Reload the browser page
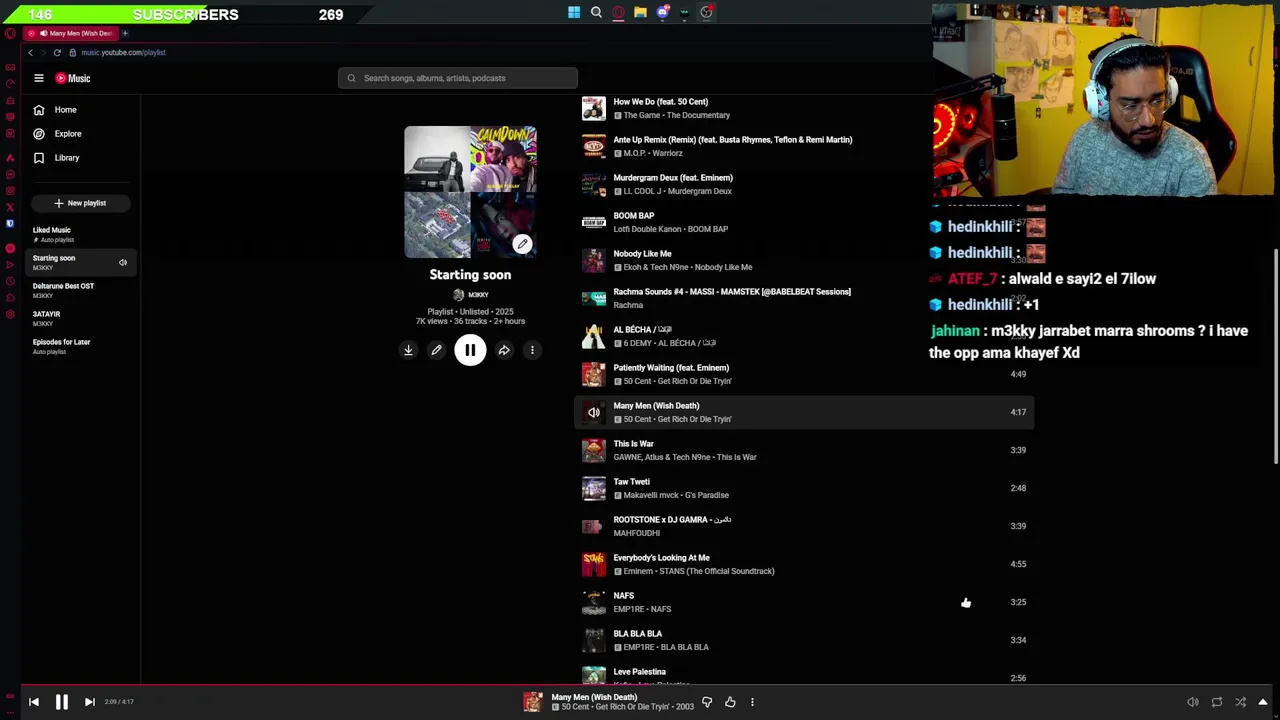 (57, 52)
